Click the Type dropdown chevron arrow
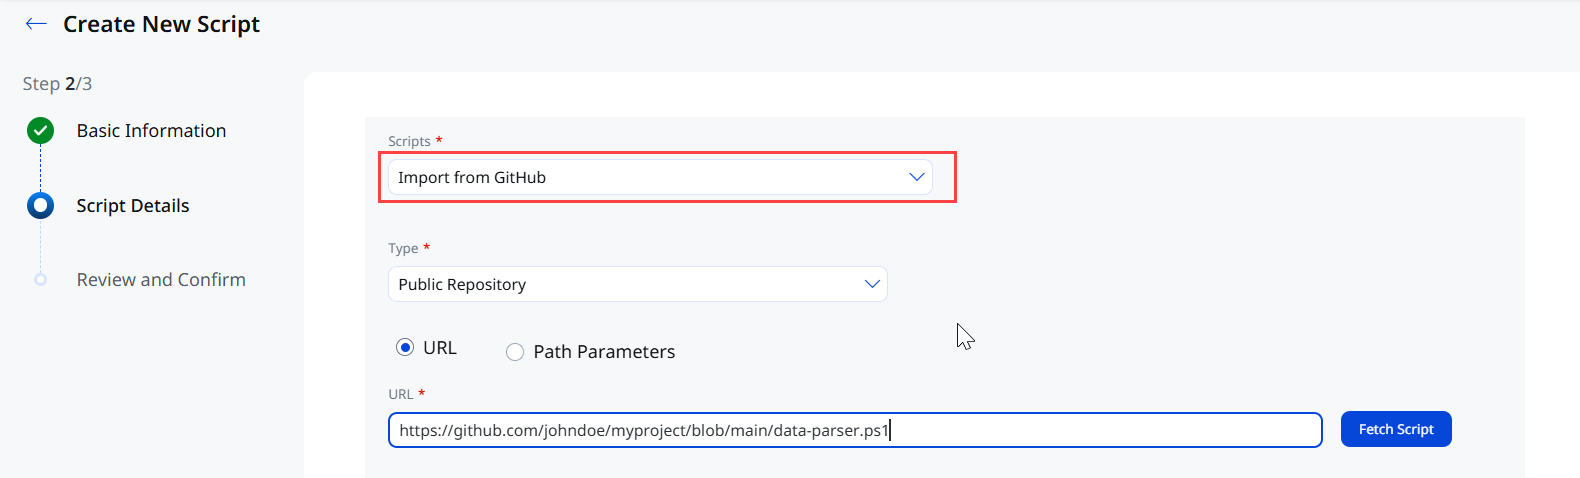 (x=872, y=284)
